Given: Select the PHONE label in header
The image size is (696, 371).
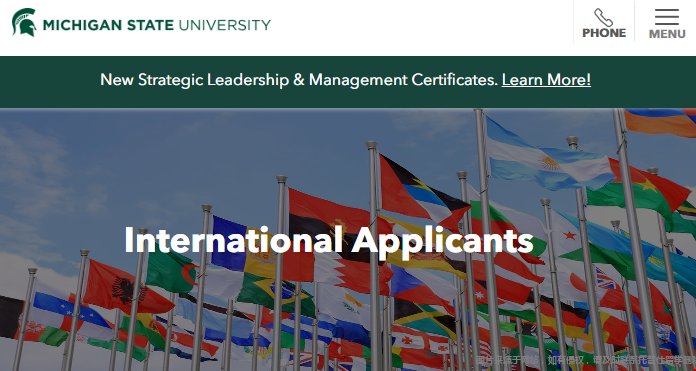Looking at the screenshot, I should (604, 33).
